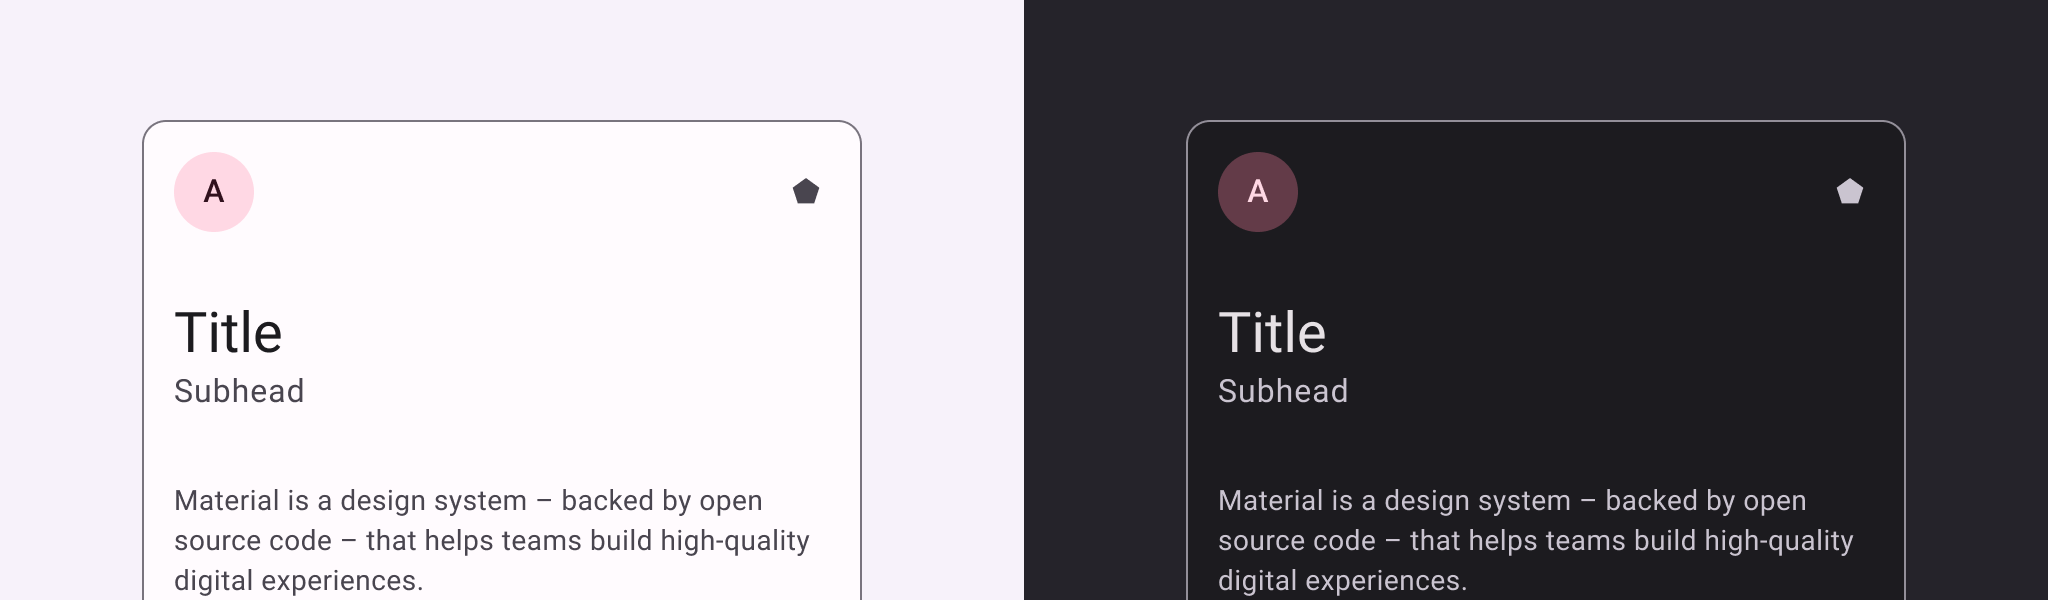Click "source code" in the dark card paragraph
Screen dimensions: 2048x600
pos(1297,541)
